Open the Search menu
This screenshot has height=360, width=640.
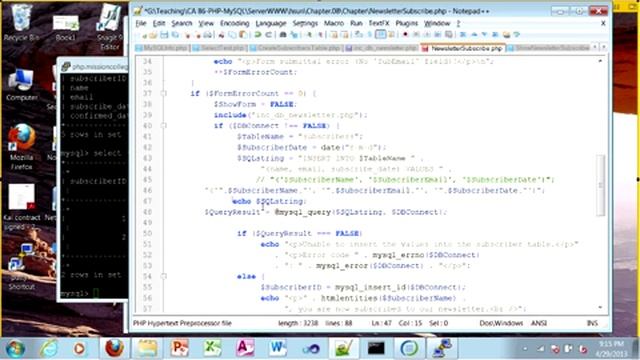(182, 23)
